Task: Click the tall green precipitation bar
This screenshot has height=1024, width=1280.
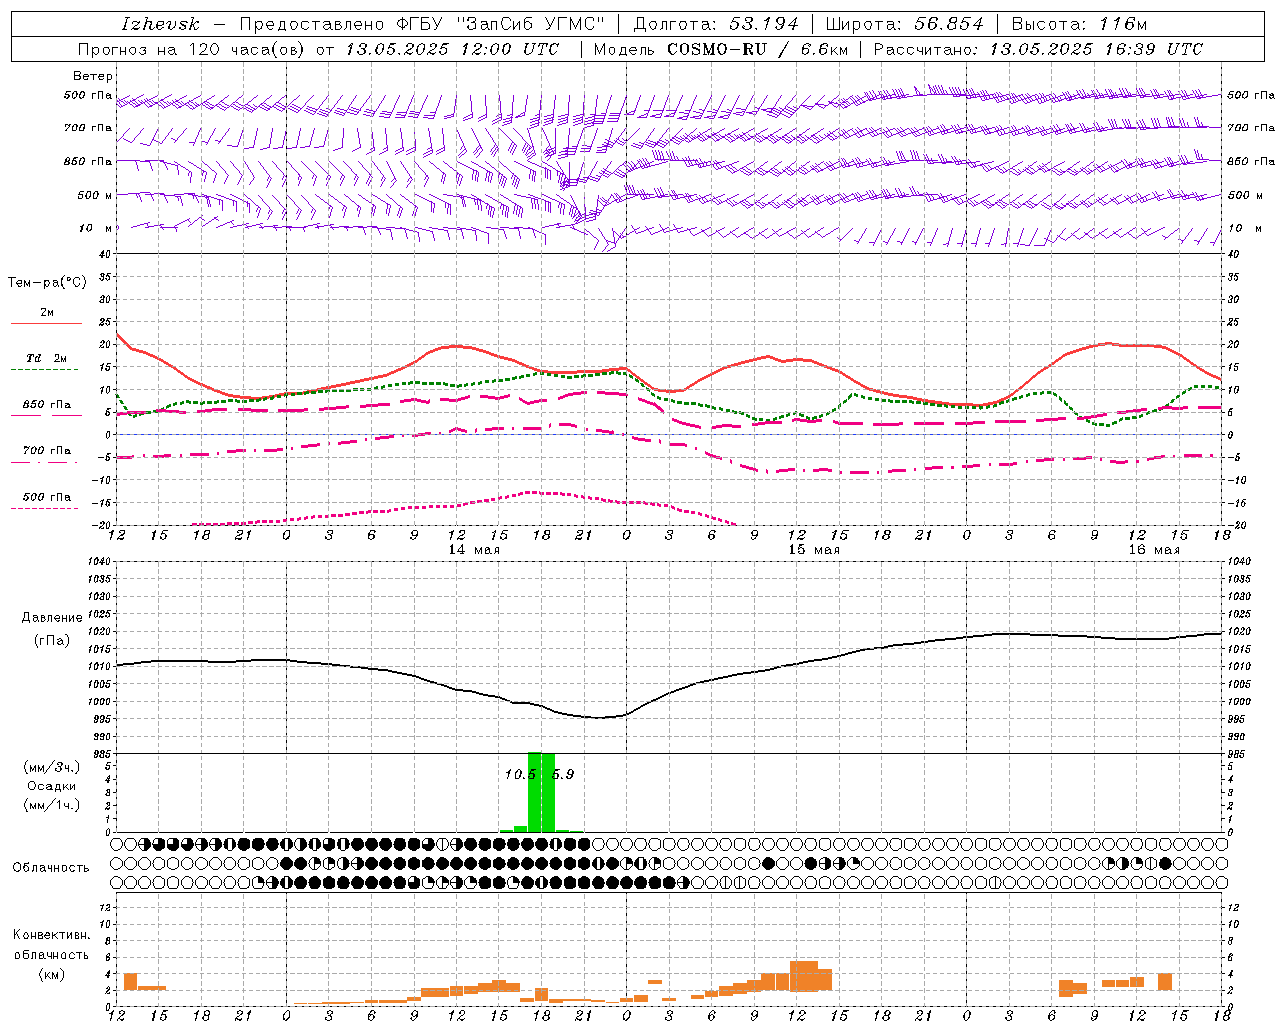Action: click(x=534, y=792)
